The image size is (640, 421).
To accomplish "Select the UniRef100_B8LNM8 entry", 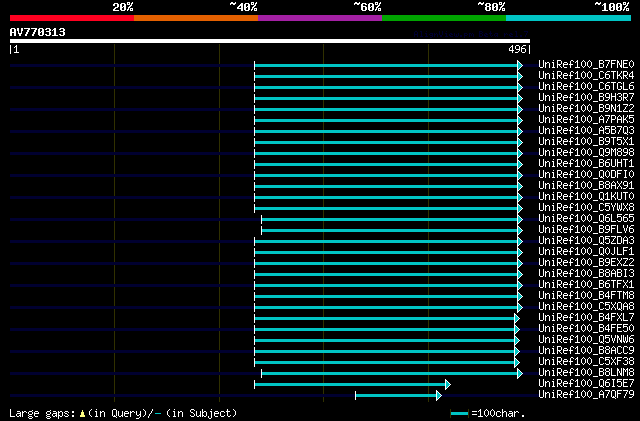I will coord(586,373).
